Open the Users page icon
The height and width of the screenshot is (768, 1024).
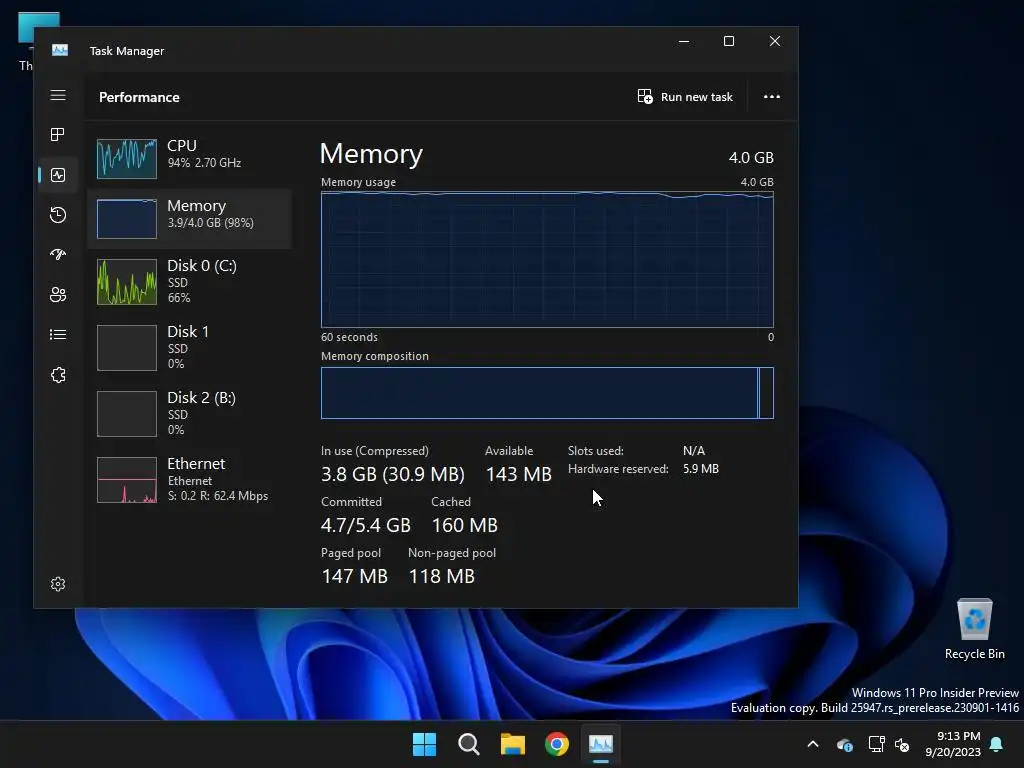(x=58, y=295)
